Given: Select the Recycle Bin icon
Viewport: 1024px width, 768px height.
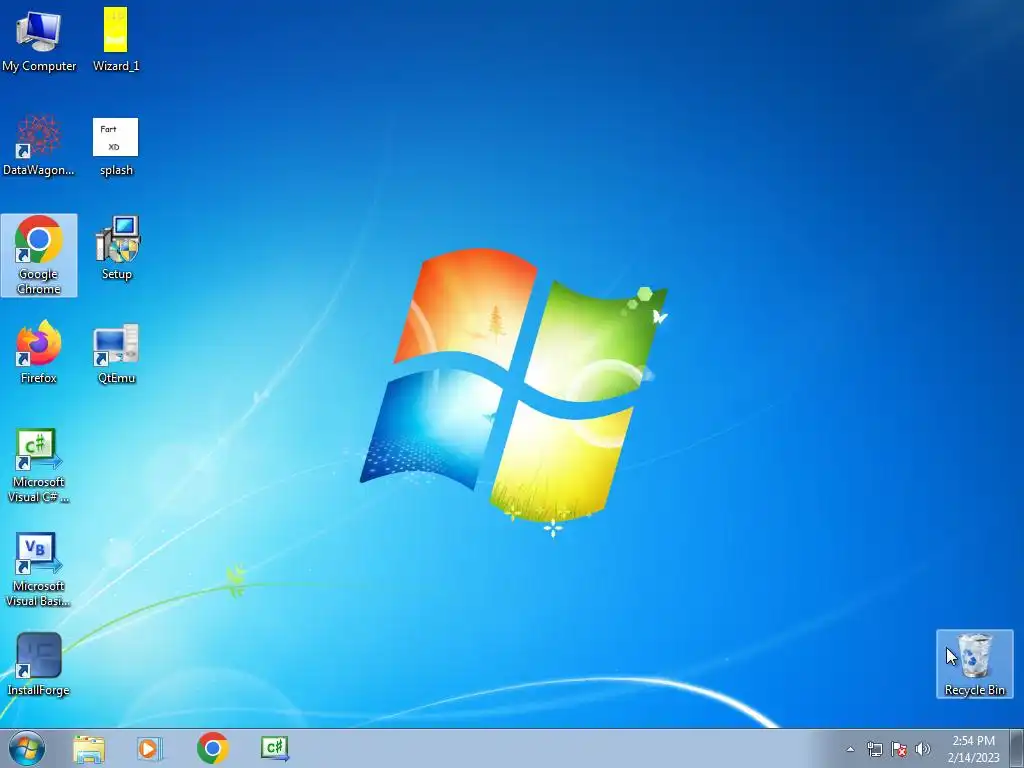Looking at the screenshot, I should (x=974, y=664).
